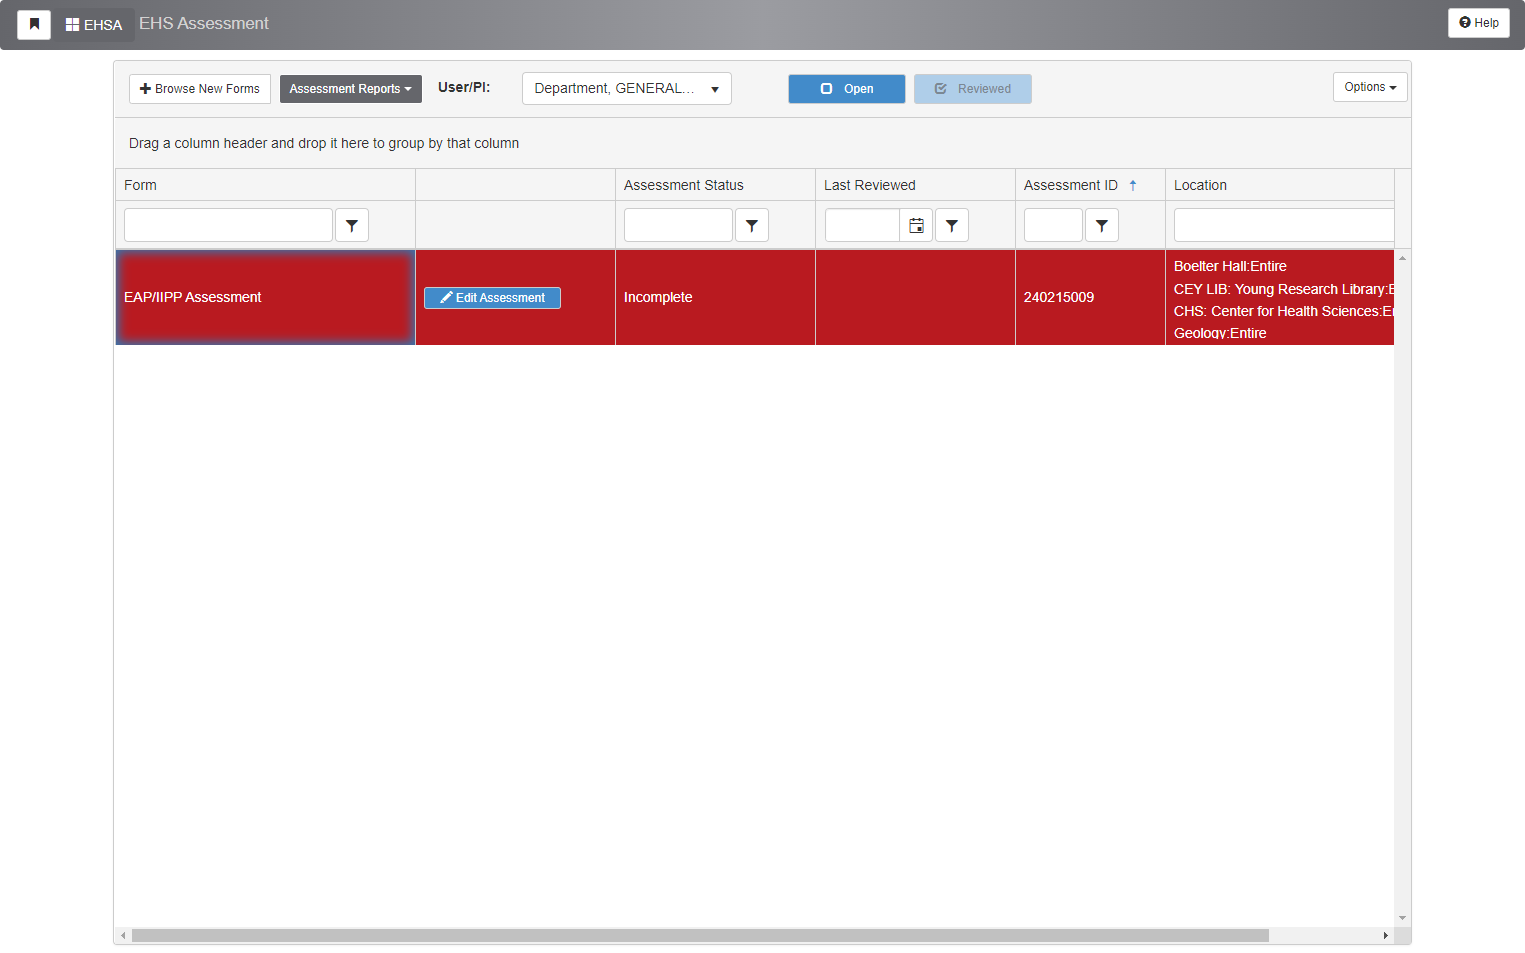Image resolution: width=1525 pixels, height=953 pixels.
Task: Click Edit Assessment button
Action: pos(492,298)
